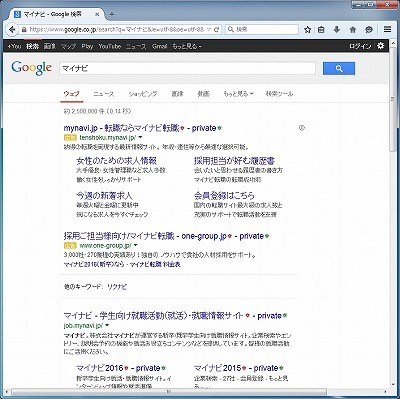Viewport: 400px width, 399px height.
Task: Open Google settings gear icon
Action: (381, 46)
